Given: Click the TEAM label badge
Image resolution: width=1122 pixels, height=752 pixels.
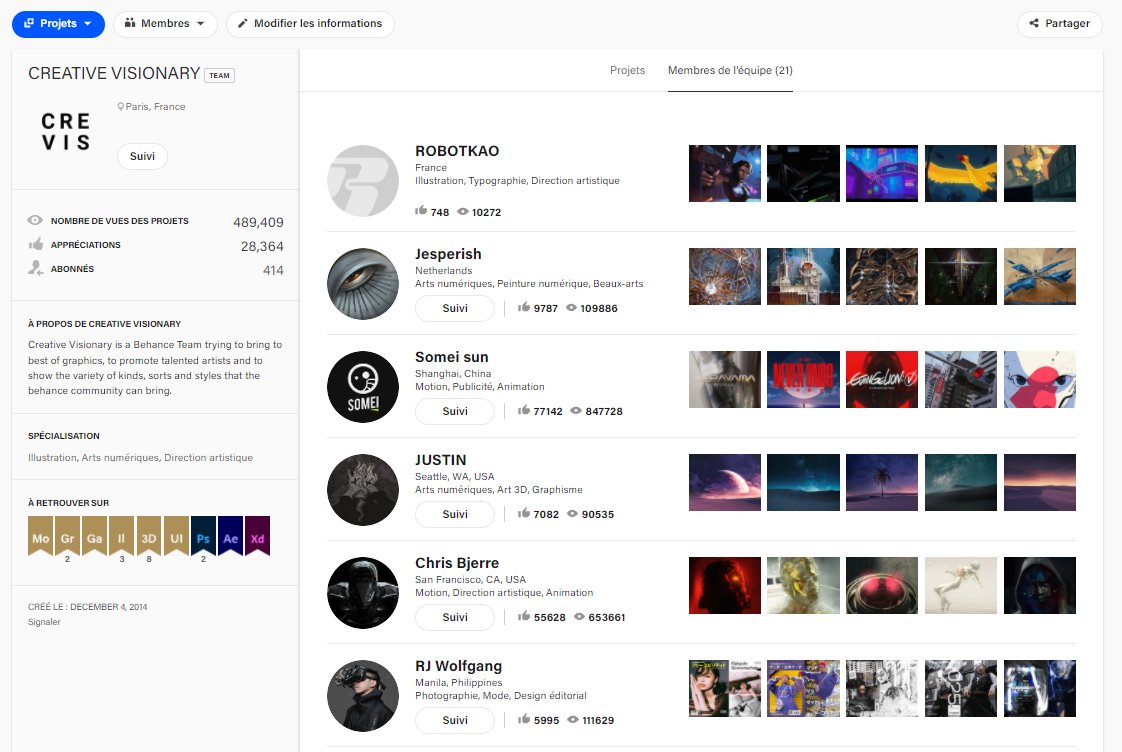Looking at the screenshot, I should click(x=220, y=75).
